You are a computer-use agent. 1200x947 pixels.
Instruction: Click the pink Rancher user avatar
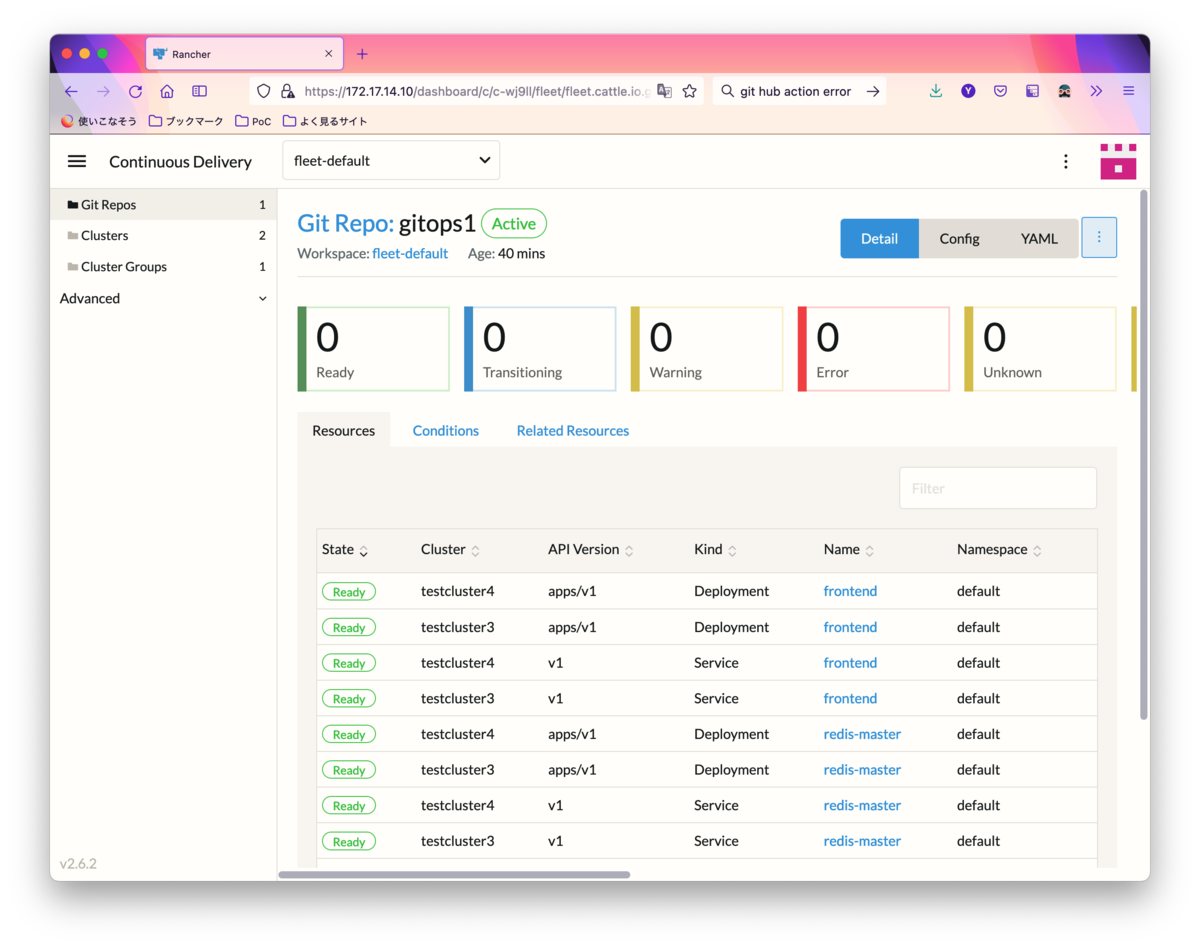click(x=1118, y=161)
